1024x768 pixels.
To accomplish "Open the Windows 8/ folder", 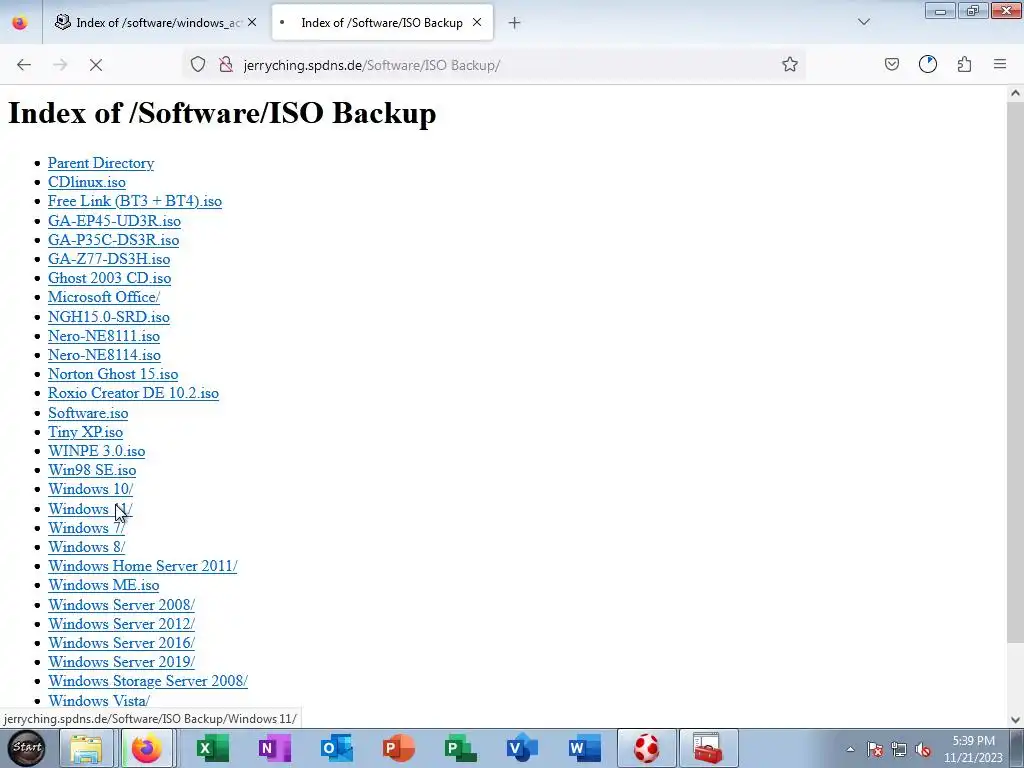I will point(86,547).
